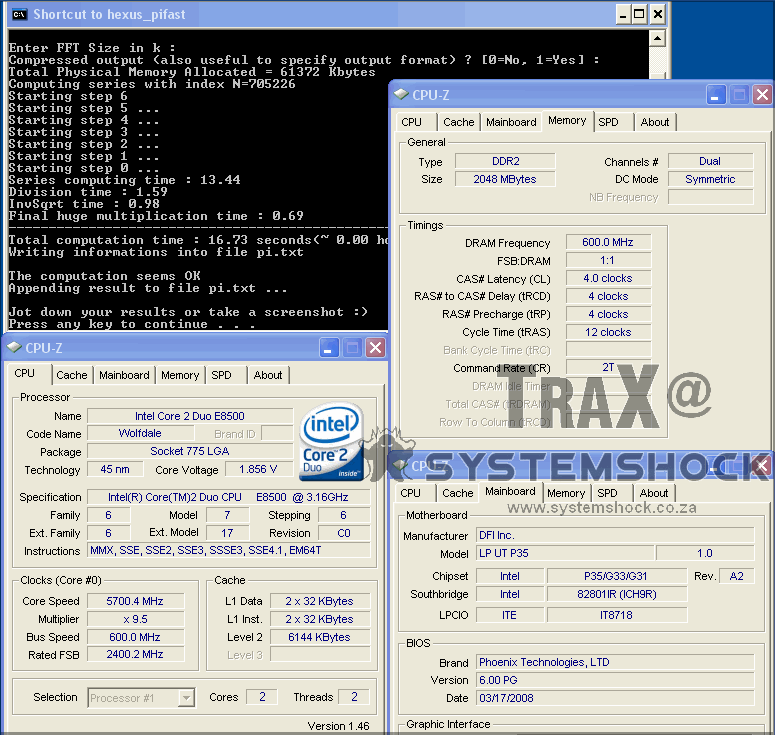775x735 pixels.
Task: Select active Memory tab in top CPU-Z window
Action: [567, 121]
